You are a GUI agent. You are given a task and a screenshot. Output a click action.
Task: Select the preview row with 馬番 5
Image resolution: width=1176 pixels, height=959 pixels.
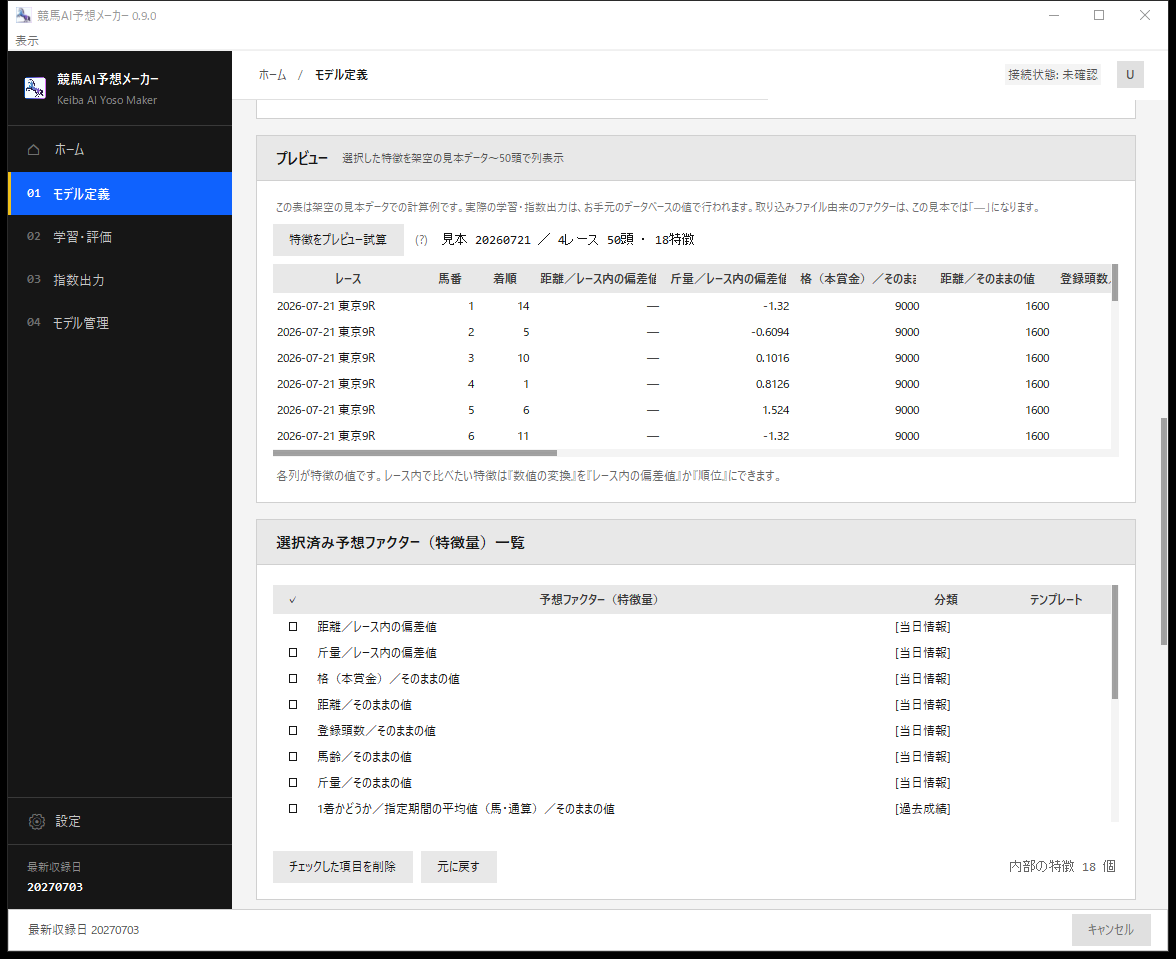692,410
